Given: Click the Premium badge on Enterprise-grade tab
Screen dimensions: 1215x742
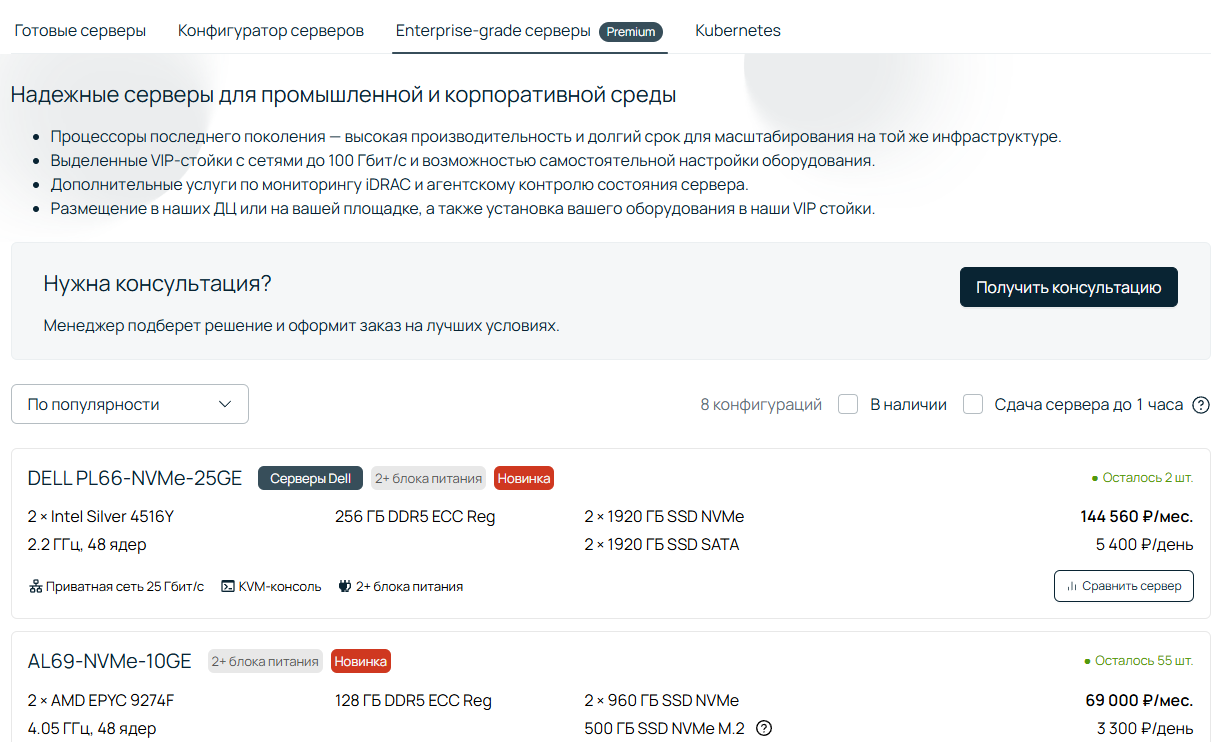Looking at the screenshot, I should tap(631, 32).
